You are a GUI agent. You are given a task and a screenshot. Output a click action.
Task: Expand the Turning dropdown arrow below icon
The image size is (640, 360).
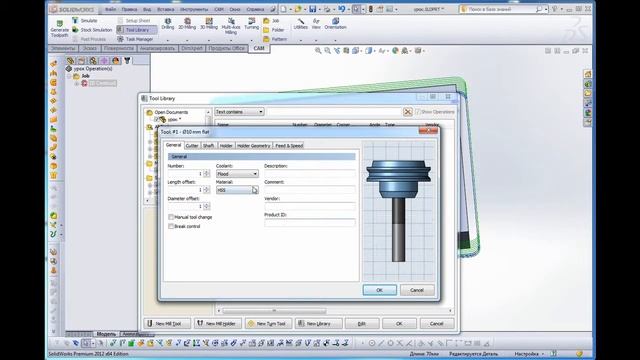tap(251, 40)
